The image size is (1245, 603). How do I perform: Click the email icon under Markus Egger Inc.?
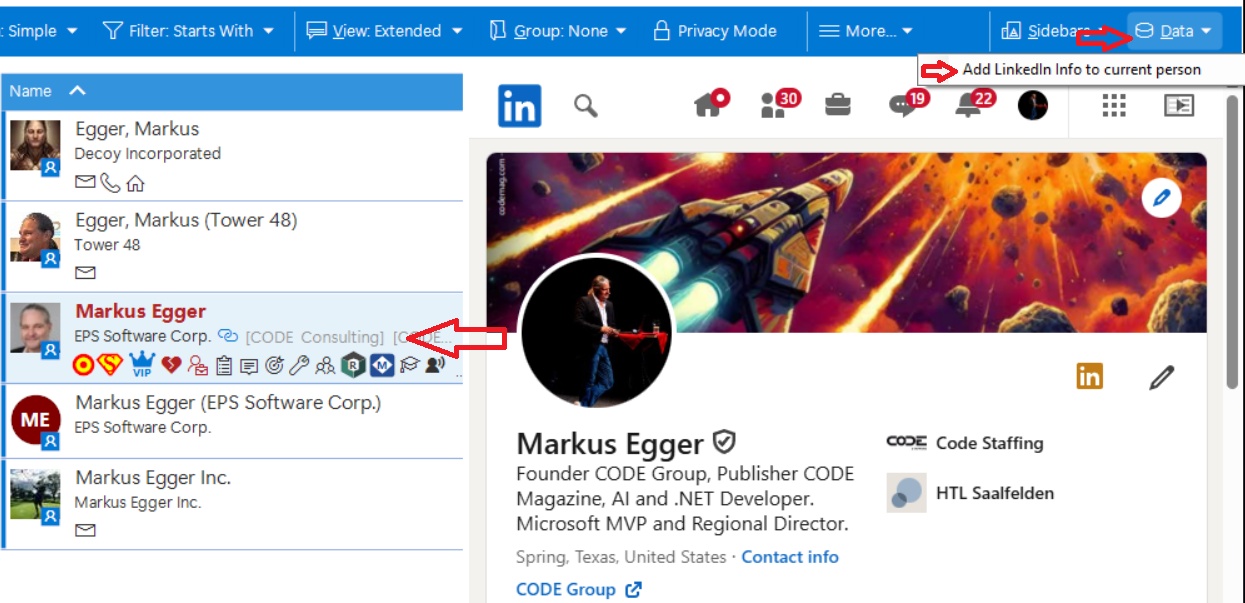click(85, 530)
